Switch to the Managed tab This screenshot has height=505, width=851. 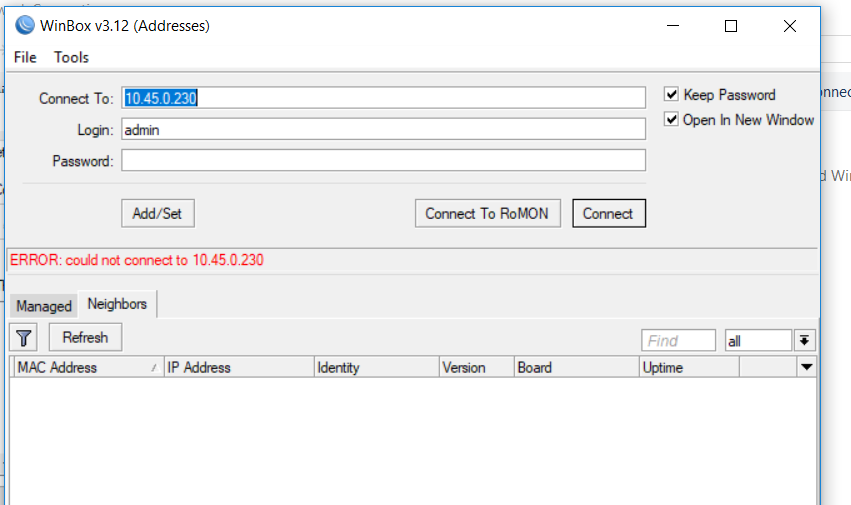point(44,306)
